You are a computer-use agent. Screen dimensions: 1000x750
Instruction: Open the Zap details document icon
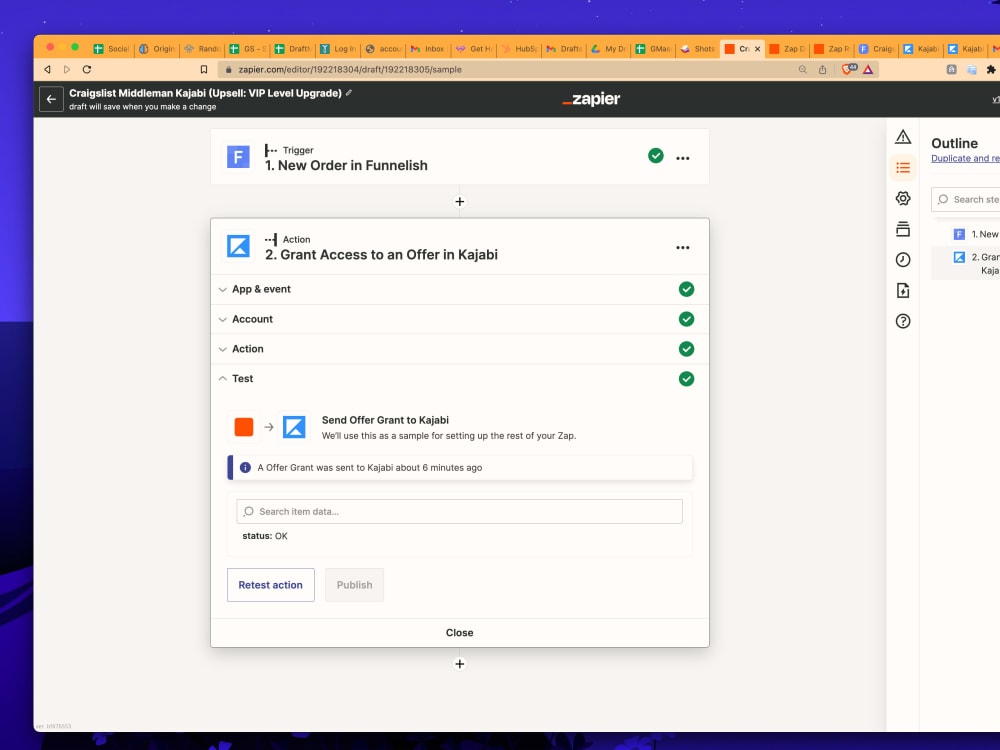pos(903,290)
